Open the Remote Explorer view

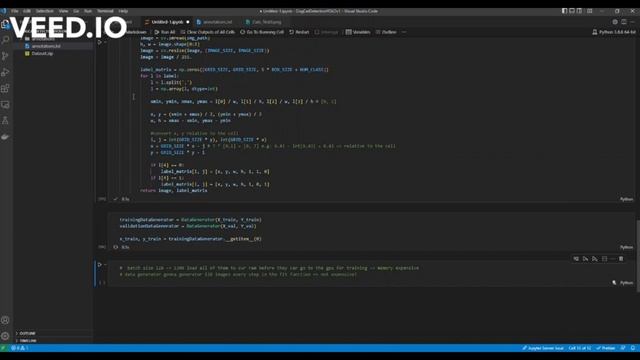(x=5, y=104)
